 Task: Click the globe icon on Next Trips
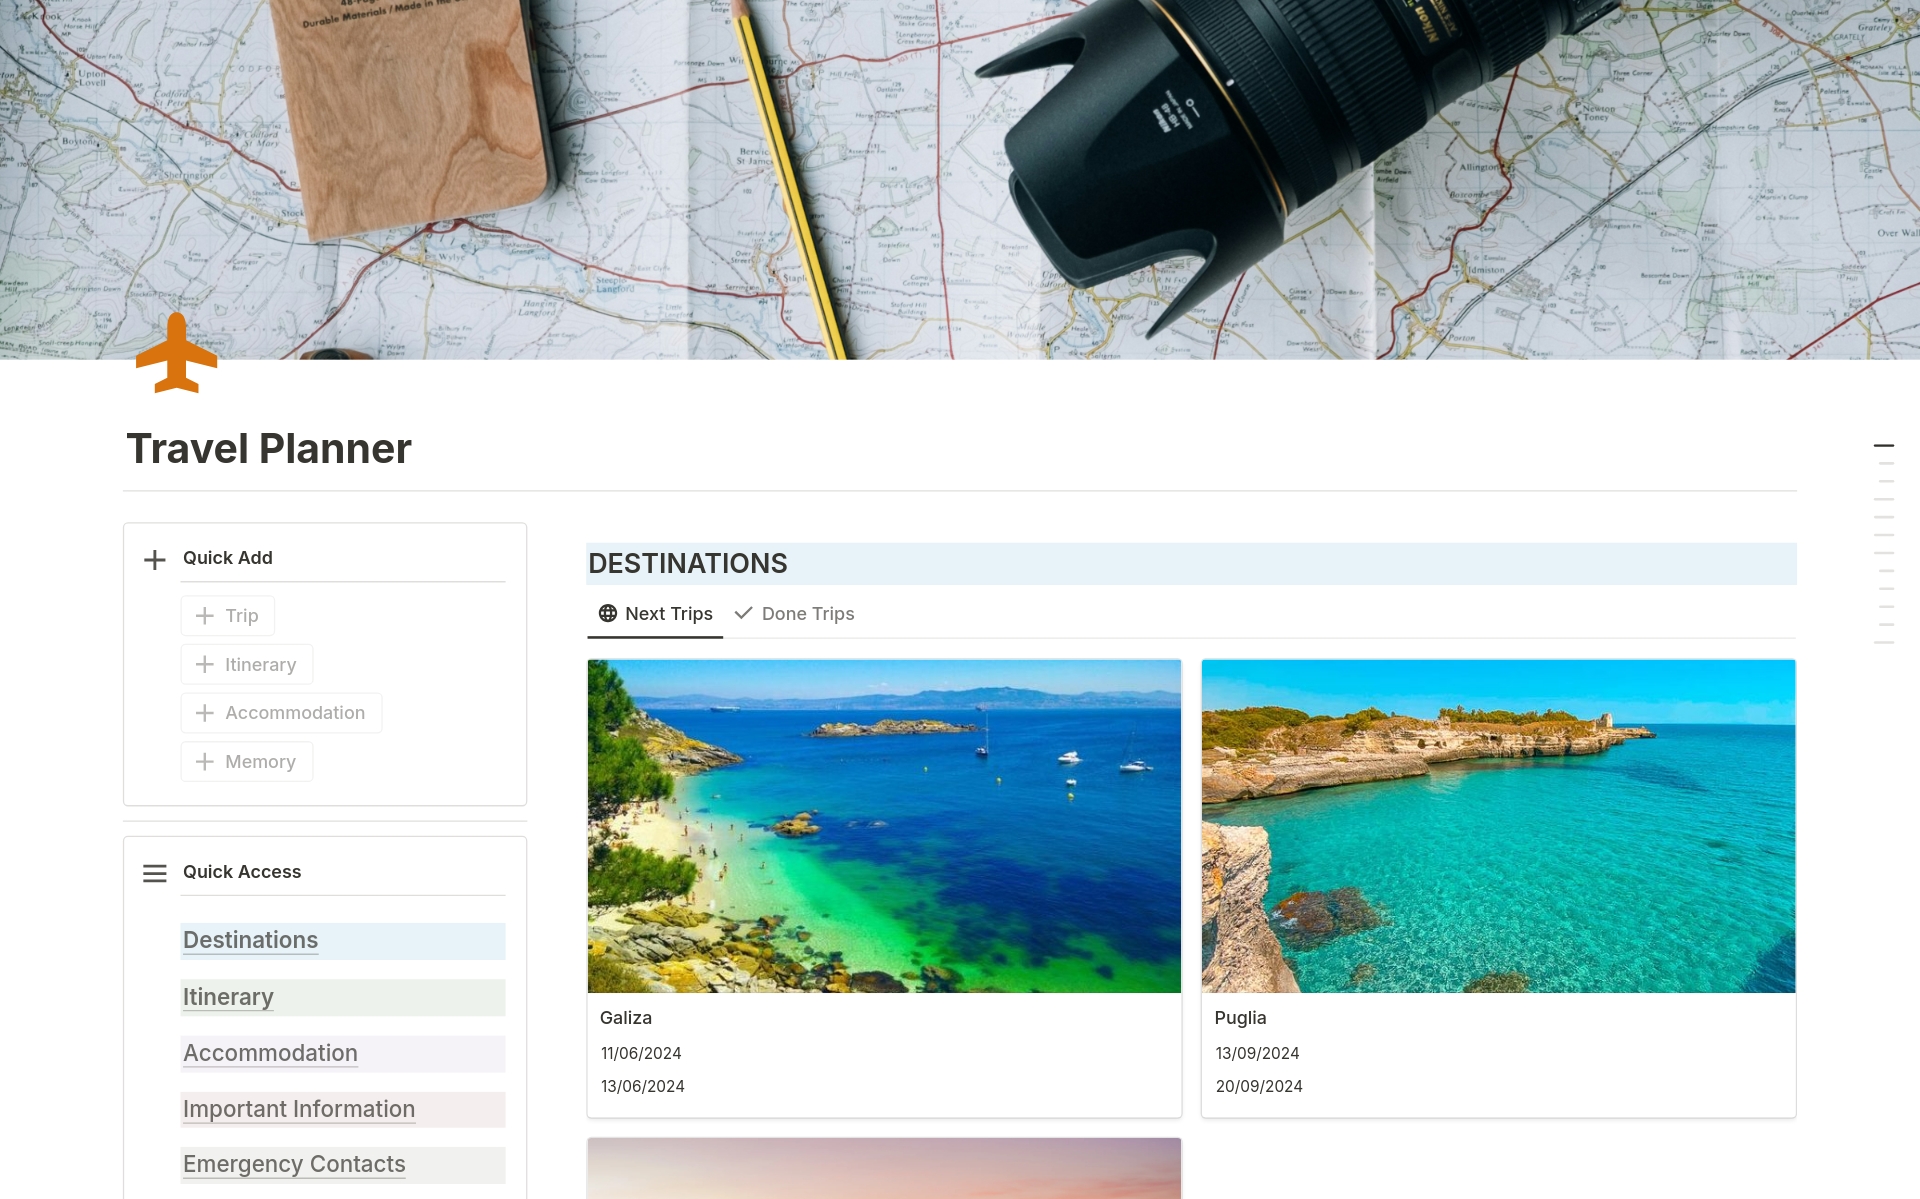click(x=608, y=613)
